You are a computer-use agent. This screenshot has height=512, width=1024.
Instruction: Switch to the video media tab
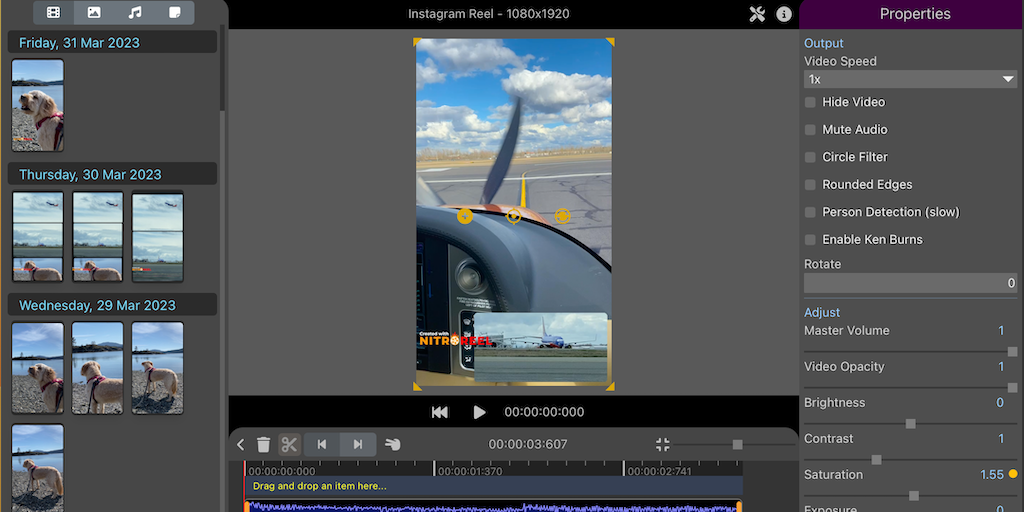click(54, 12)
